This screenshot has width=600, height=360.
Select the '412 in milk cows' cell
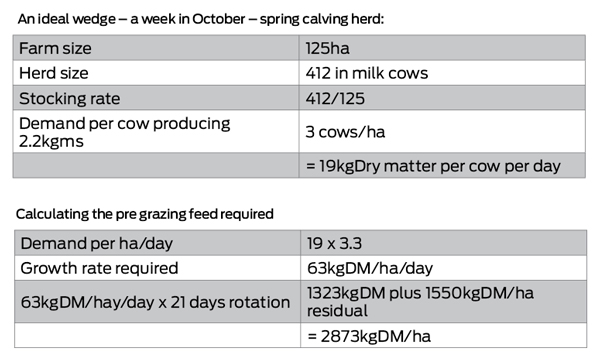tap(442, 73)
